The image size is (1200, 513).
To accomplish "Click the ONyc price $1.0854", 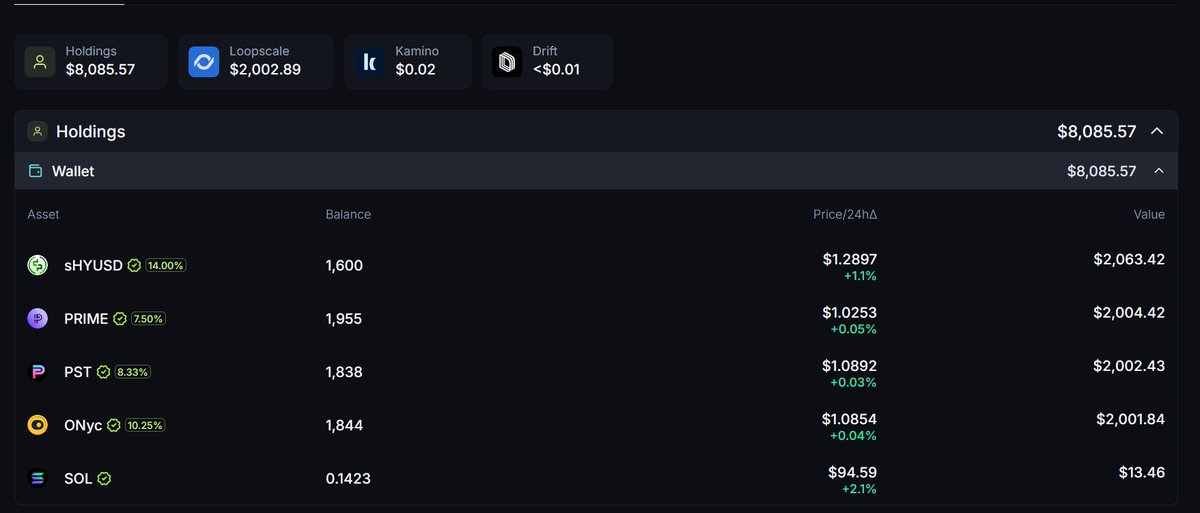I will click(850, 418).
